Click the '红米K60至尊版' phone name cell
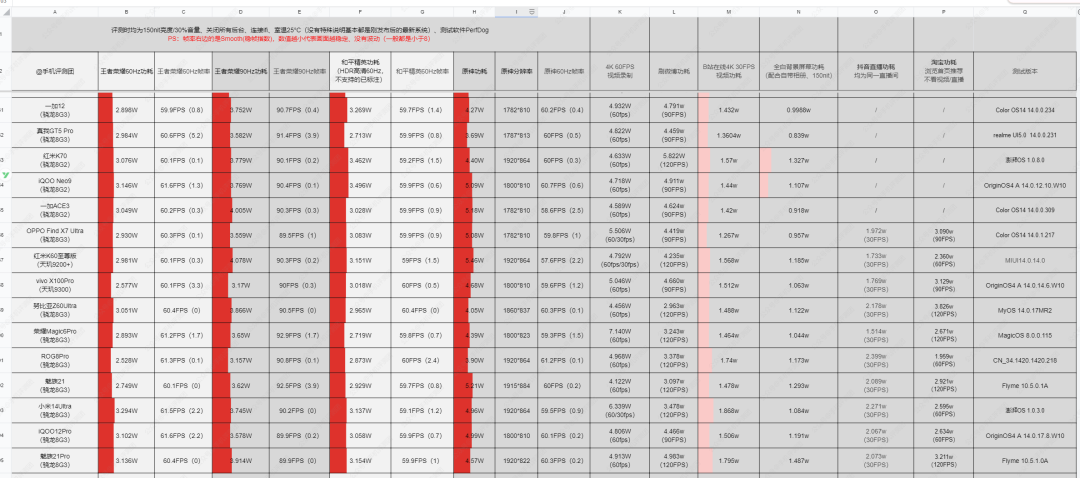 pos(55,260)
